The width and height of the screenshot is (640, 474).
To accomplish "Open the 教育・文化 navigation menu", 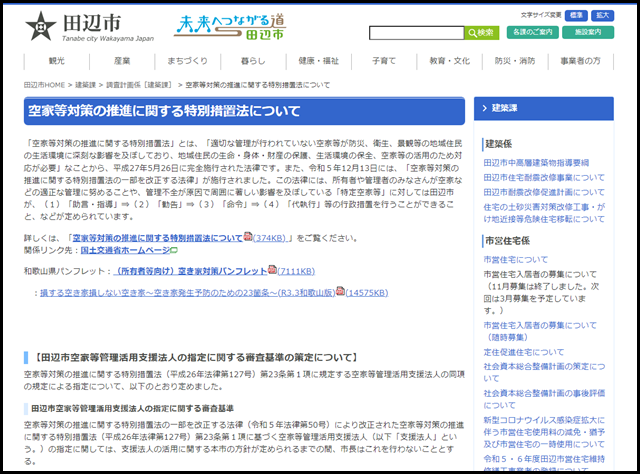I will coord(450,61).
